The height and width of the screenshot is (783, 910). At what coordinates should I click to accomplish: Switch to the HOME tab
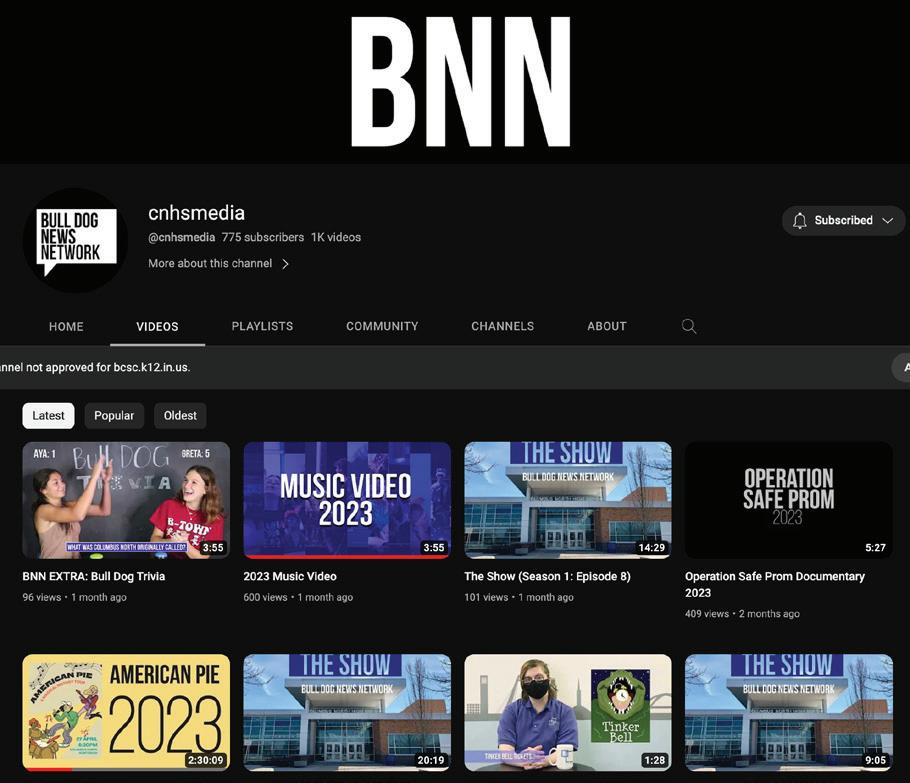(66, 327)
